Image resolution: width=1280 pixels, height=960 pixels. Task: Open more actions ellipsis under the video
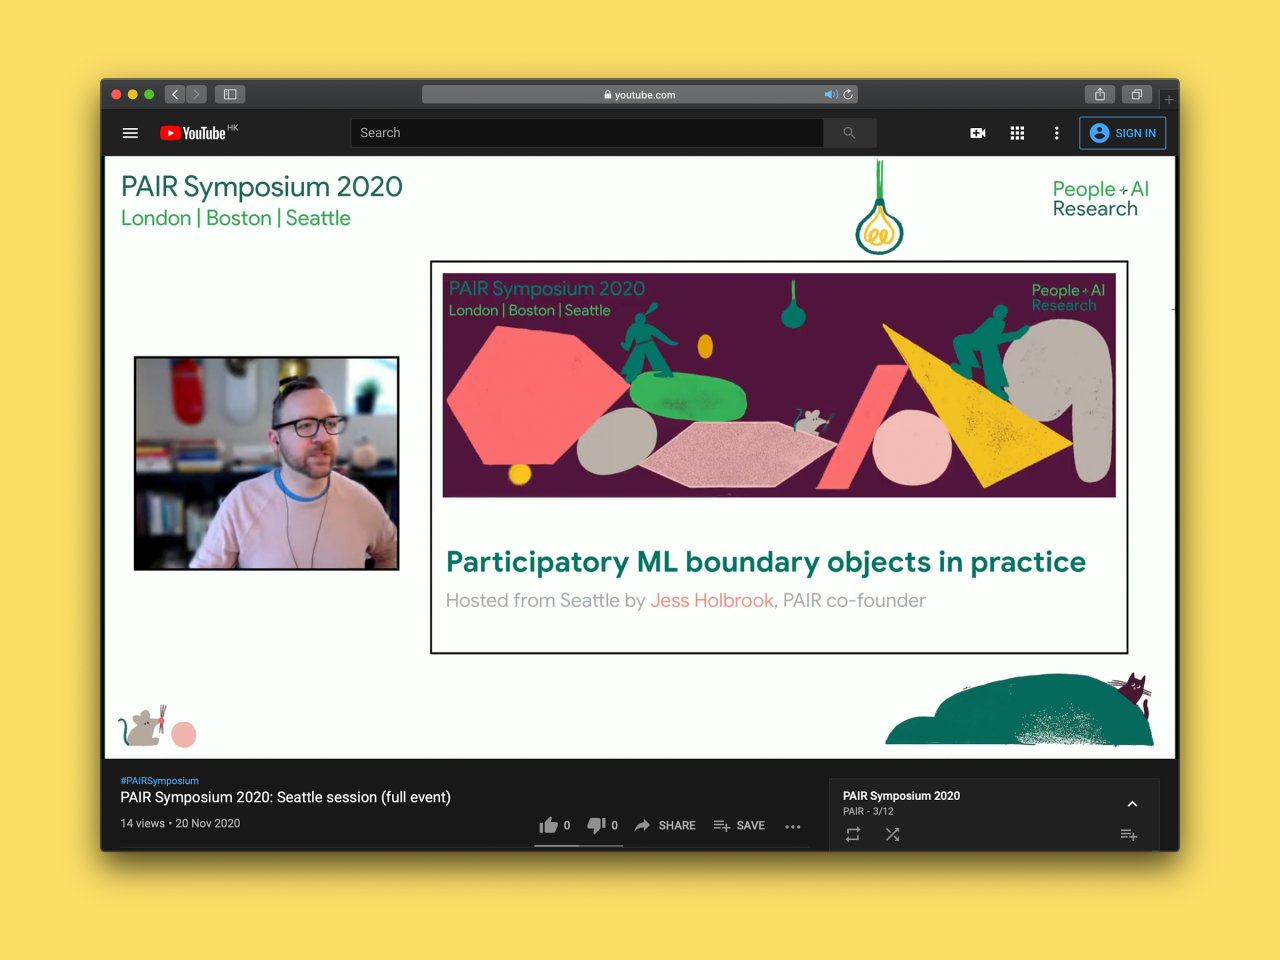[x=793, y=826]
